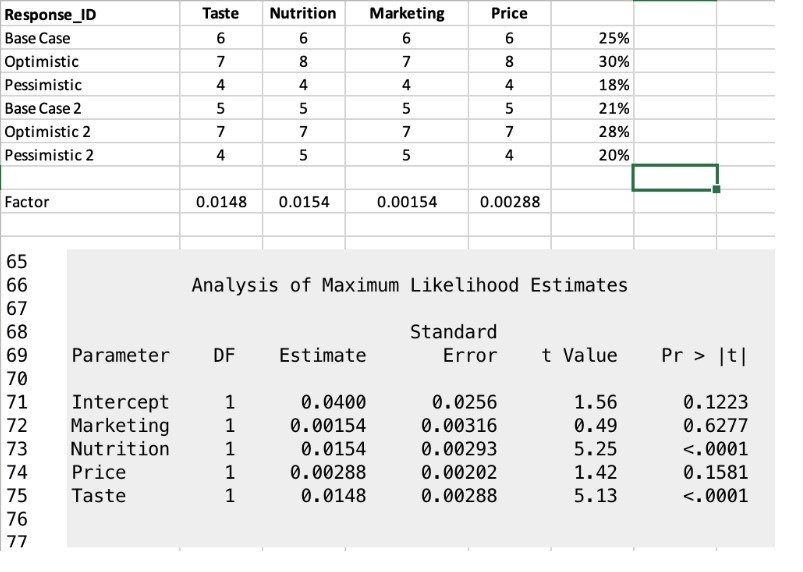Click the 'Base Case 2' row label
The height and width of the screenshot is (572, 803).
[x=43, y=109]
